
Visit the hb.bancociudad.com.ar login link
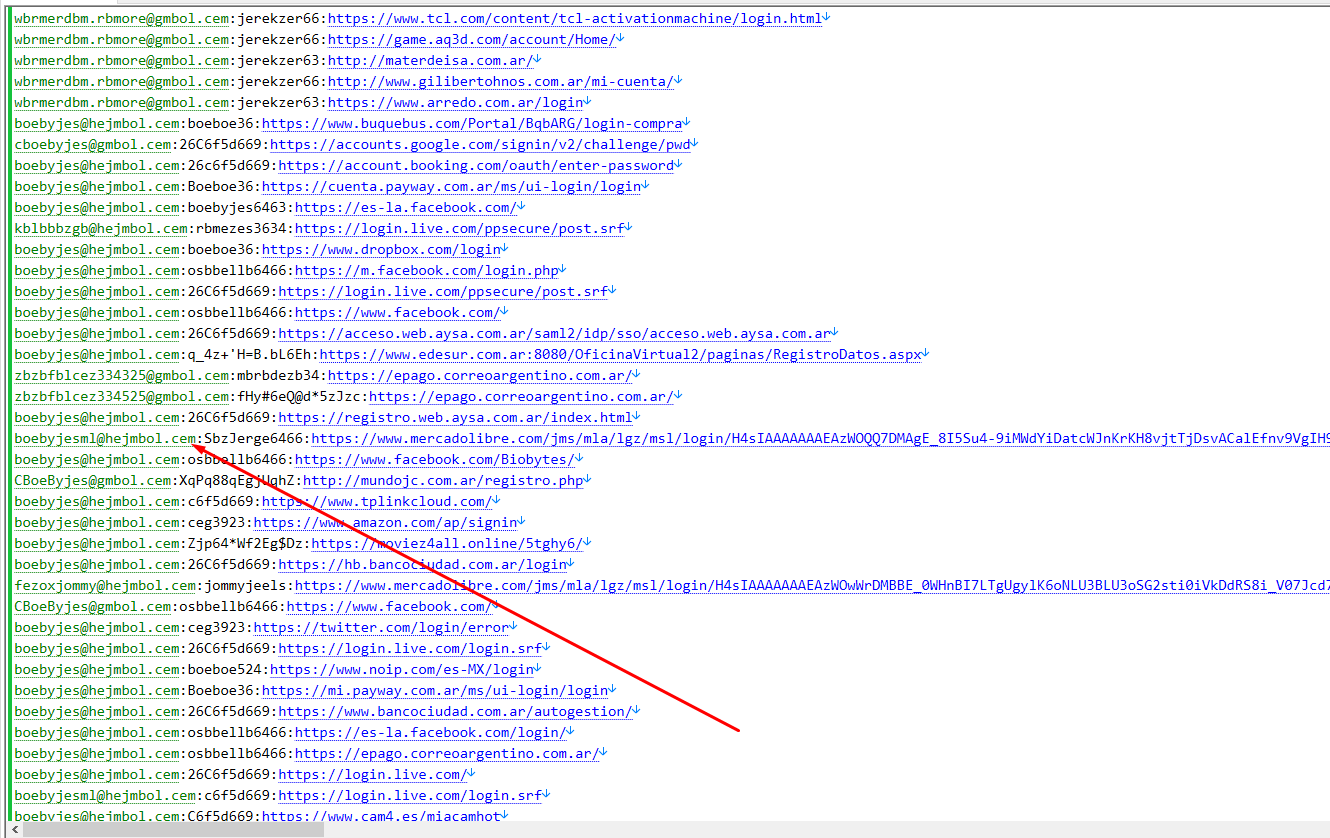pyautogui.click(x=423, y=565)
